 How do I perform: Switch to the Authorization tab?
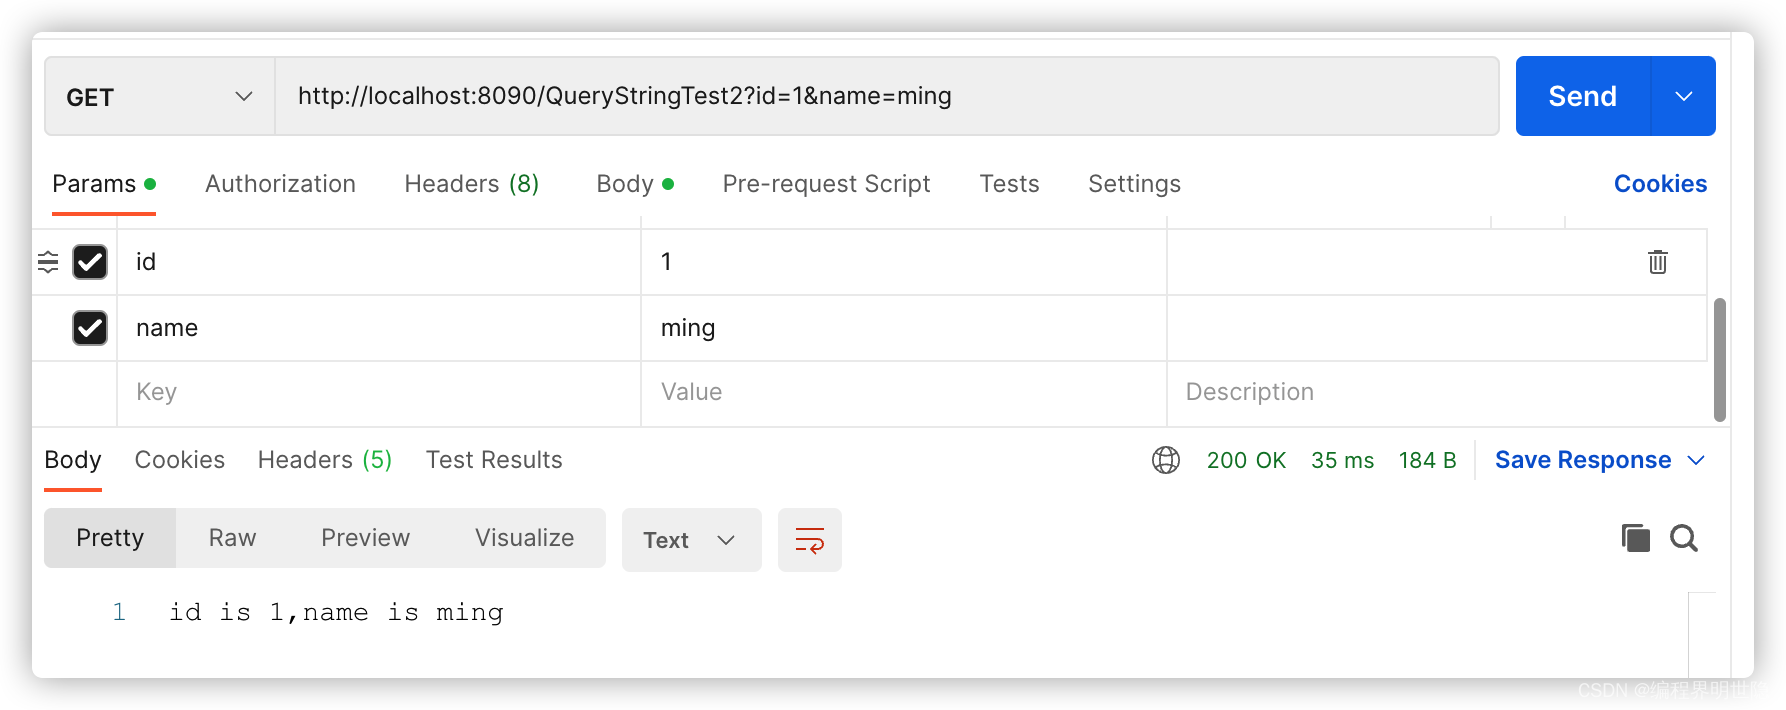[280, 184]
